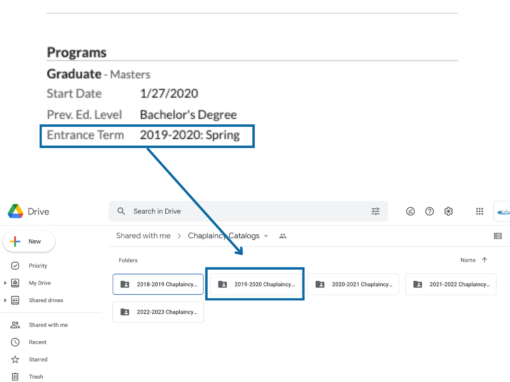Reverse sort direction arrow next to Name
Screen dimensions: 510x382
484,260
